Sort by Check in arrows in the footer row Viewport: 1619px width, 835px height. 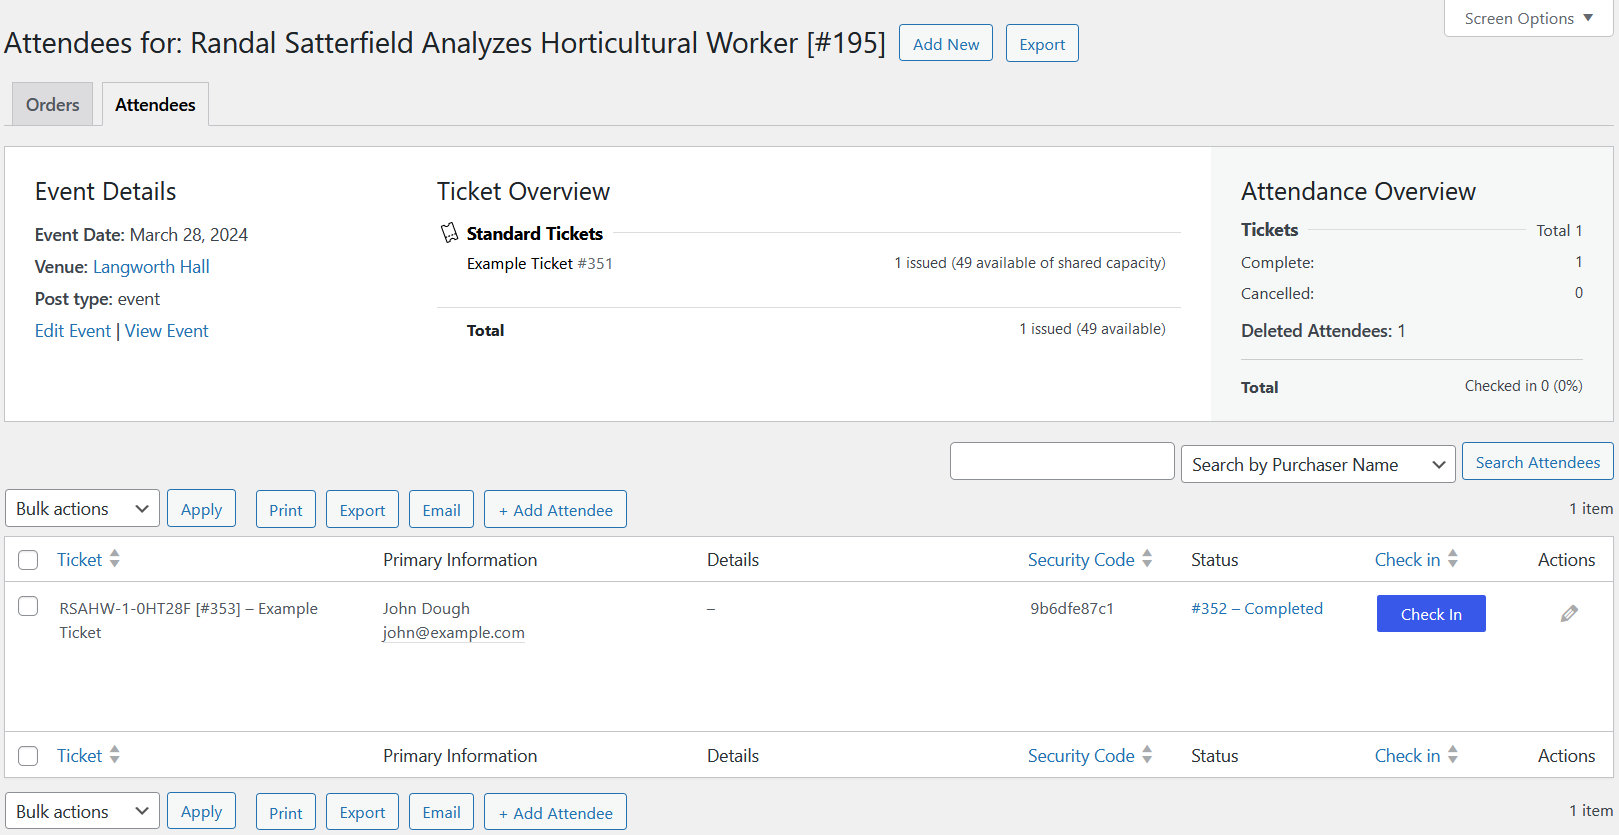pos(1453,755)
